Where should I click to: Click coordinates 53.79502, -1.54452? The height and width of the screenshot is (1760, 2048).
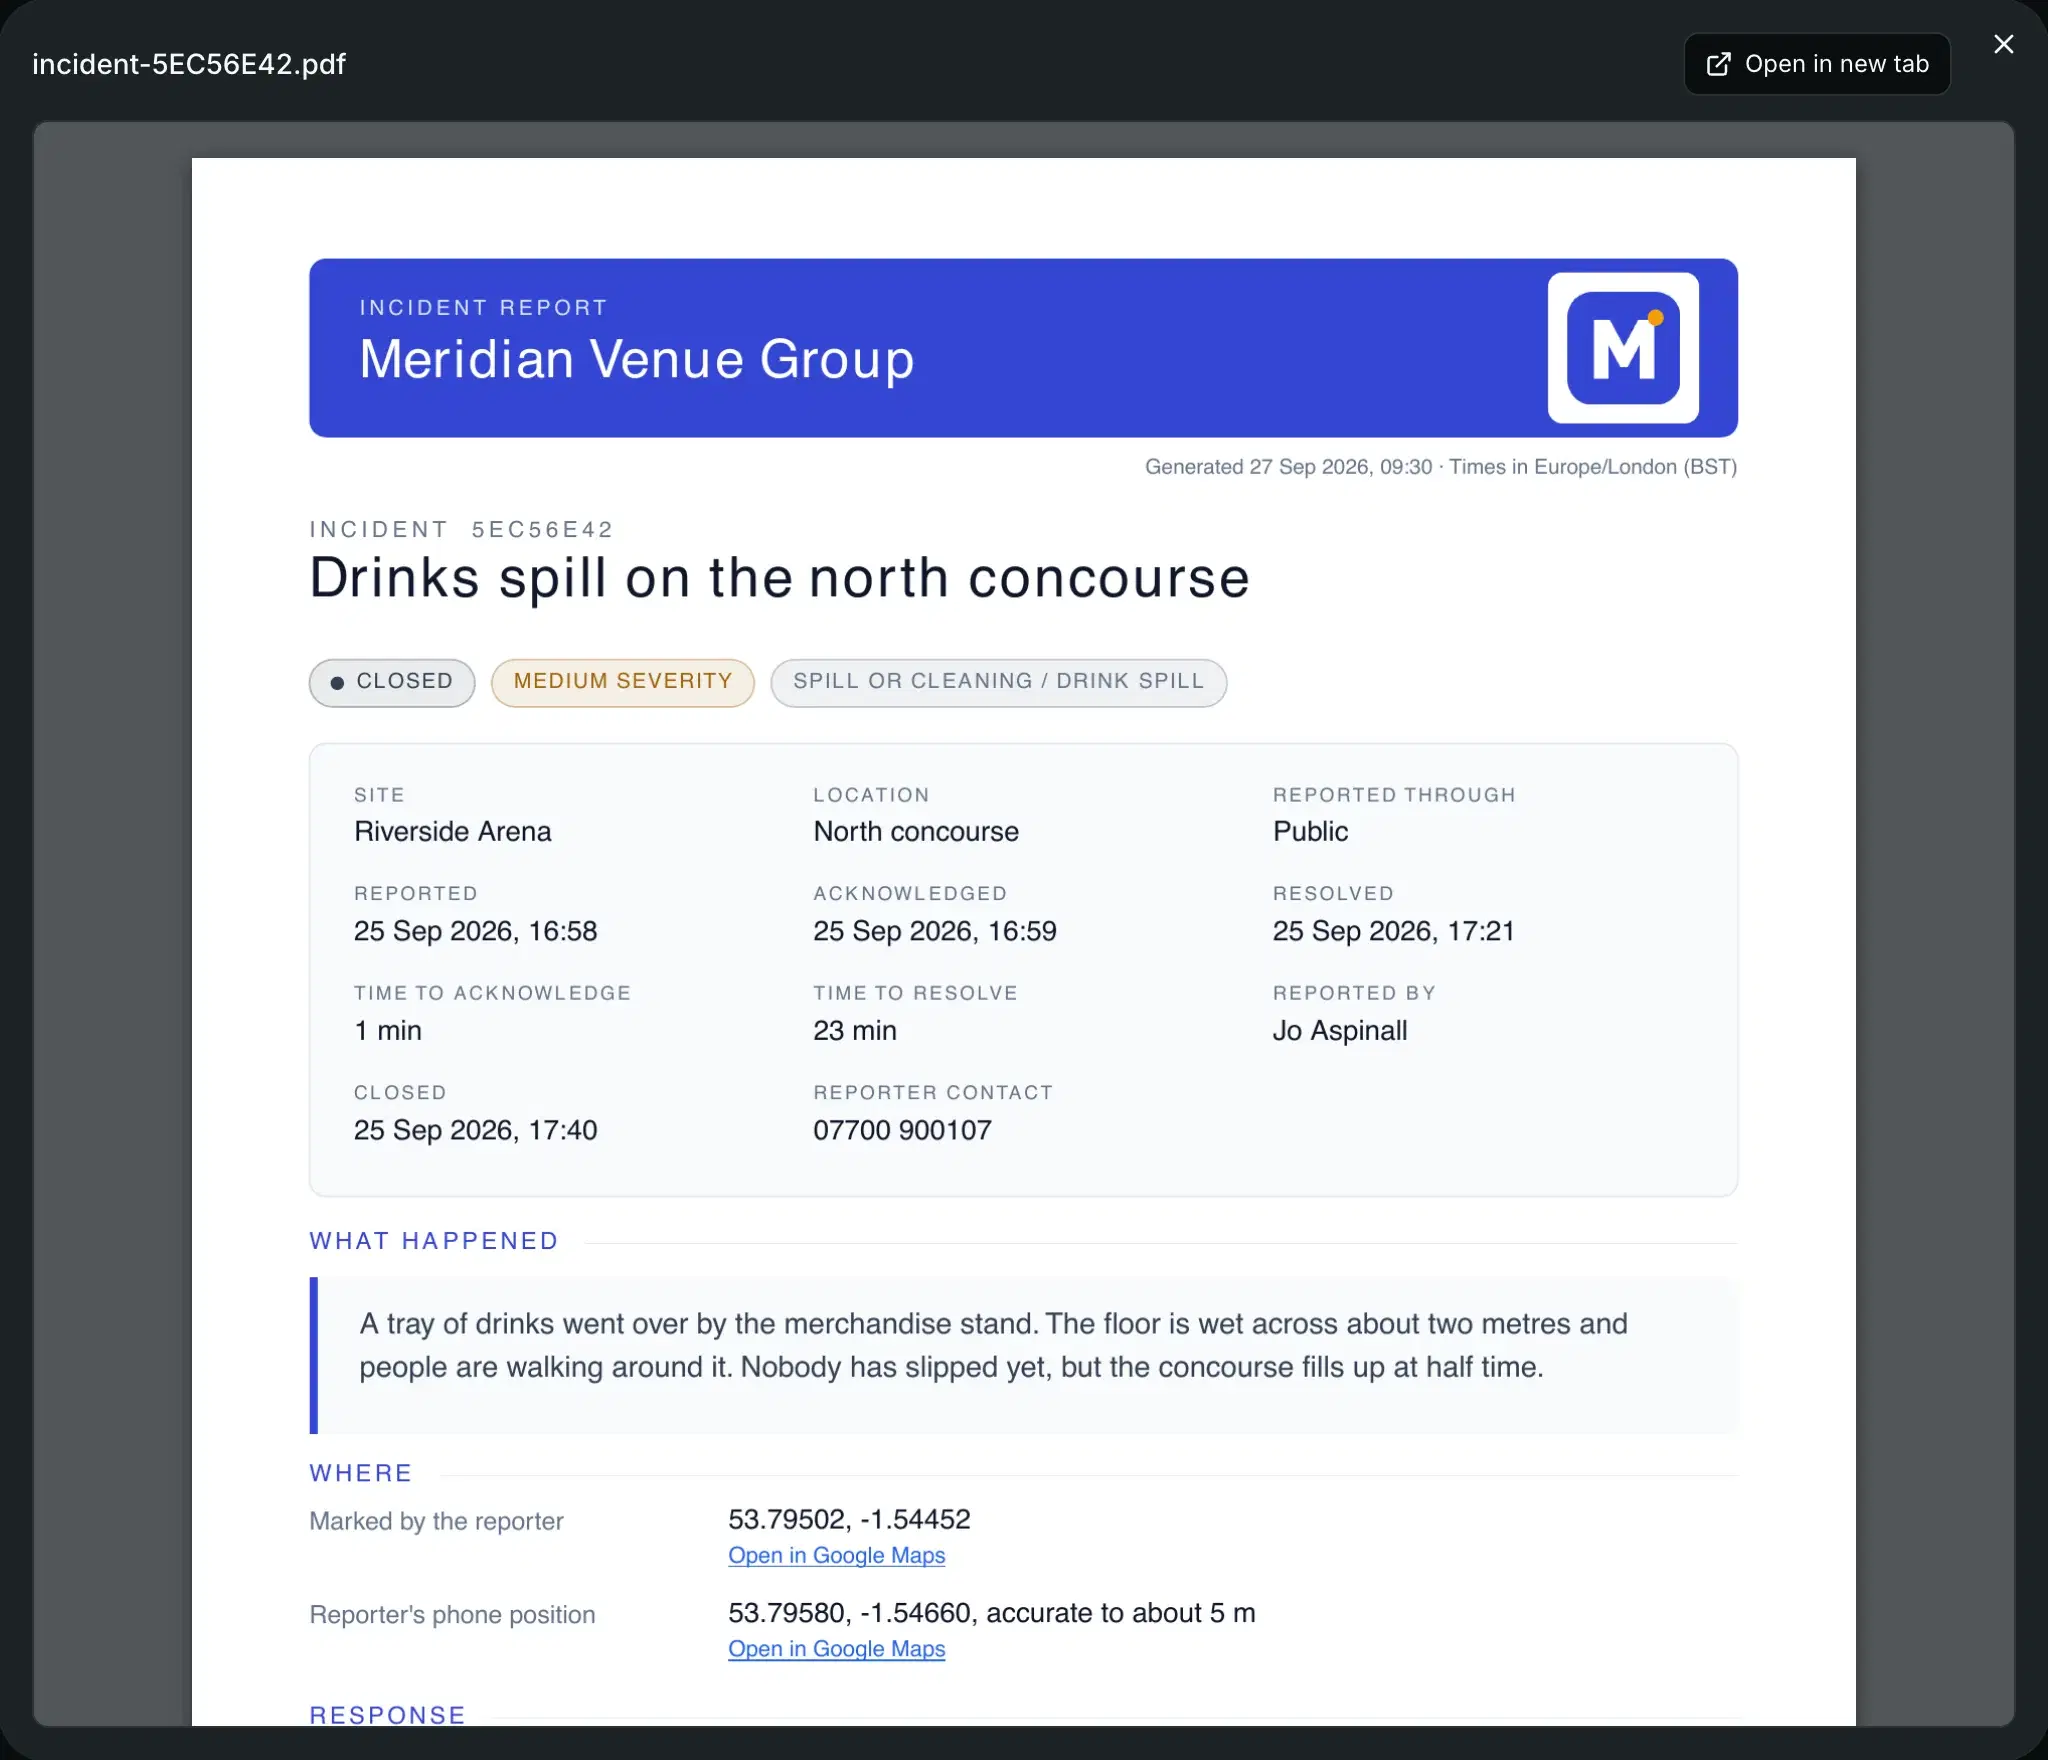(849, 1520)
